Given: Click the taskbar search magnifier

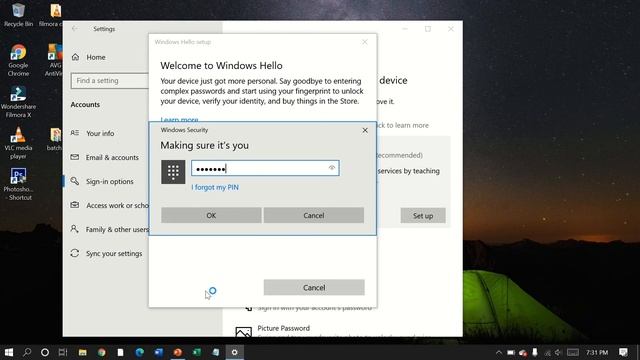Looking at the screenshot, I should [x=27, y=352].
